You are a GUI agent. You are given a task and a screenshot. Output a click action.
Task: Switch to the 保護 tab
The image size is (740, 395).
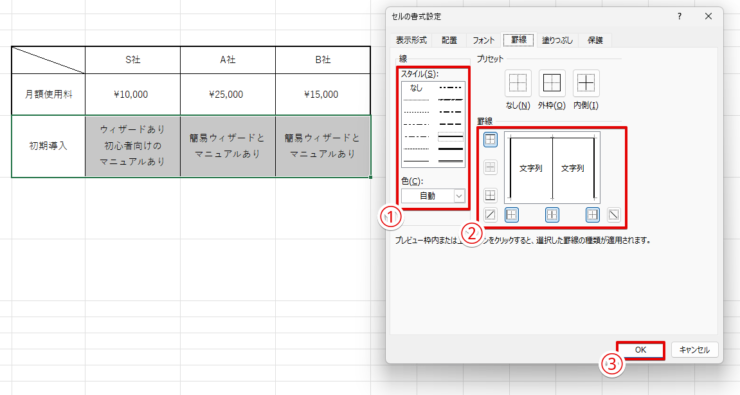click(595, 40)
